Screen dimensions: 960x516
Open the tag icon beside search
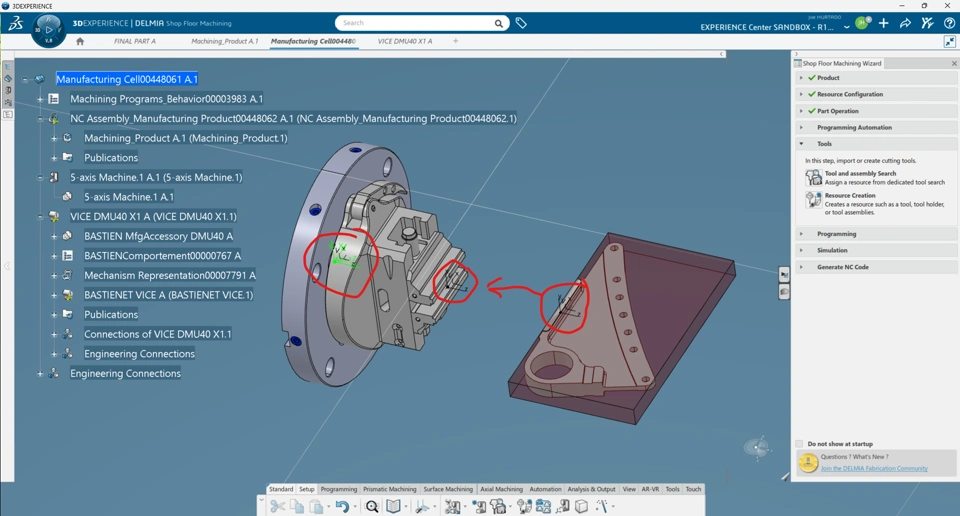pos(521,23)
